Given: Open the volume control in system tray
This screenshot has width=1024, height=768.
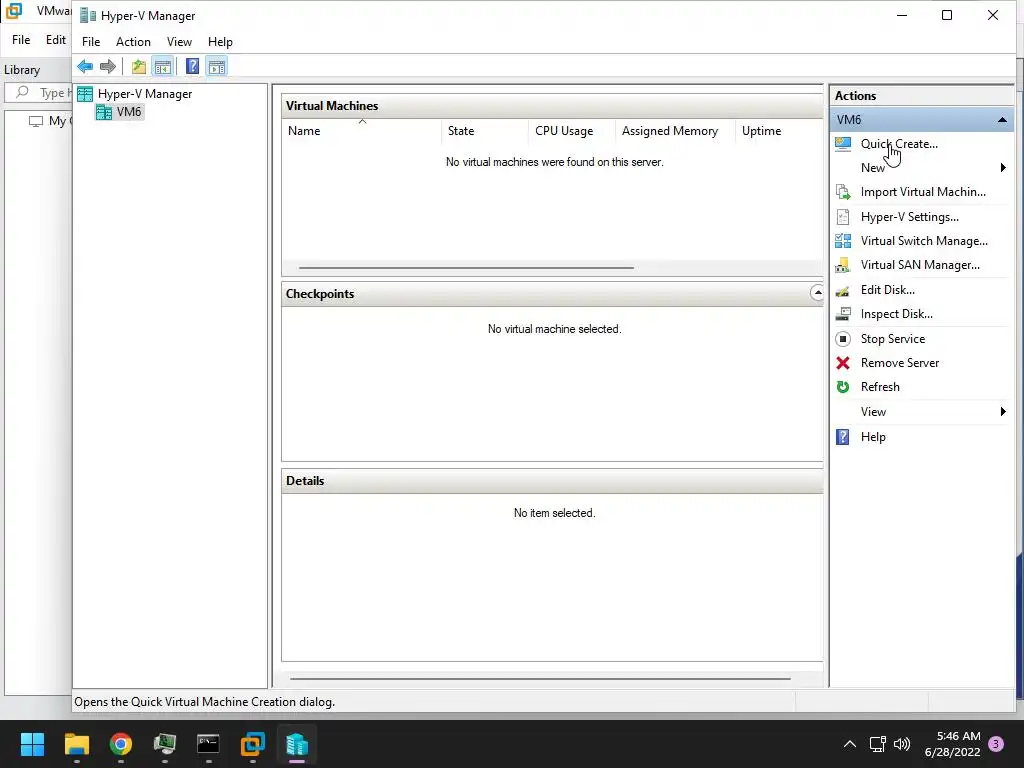Looking at the screenshot, I should [x=902, y=744].
